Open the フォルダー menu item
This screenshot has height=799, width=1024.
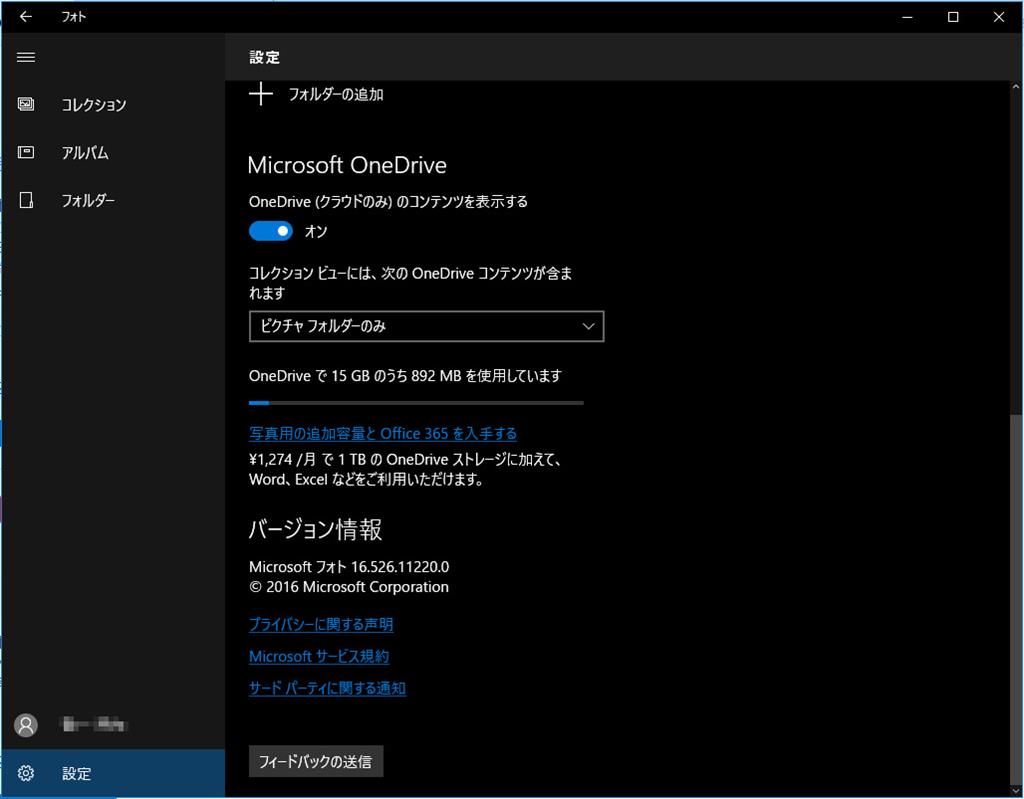(113, 200)
